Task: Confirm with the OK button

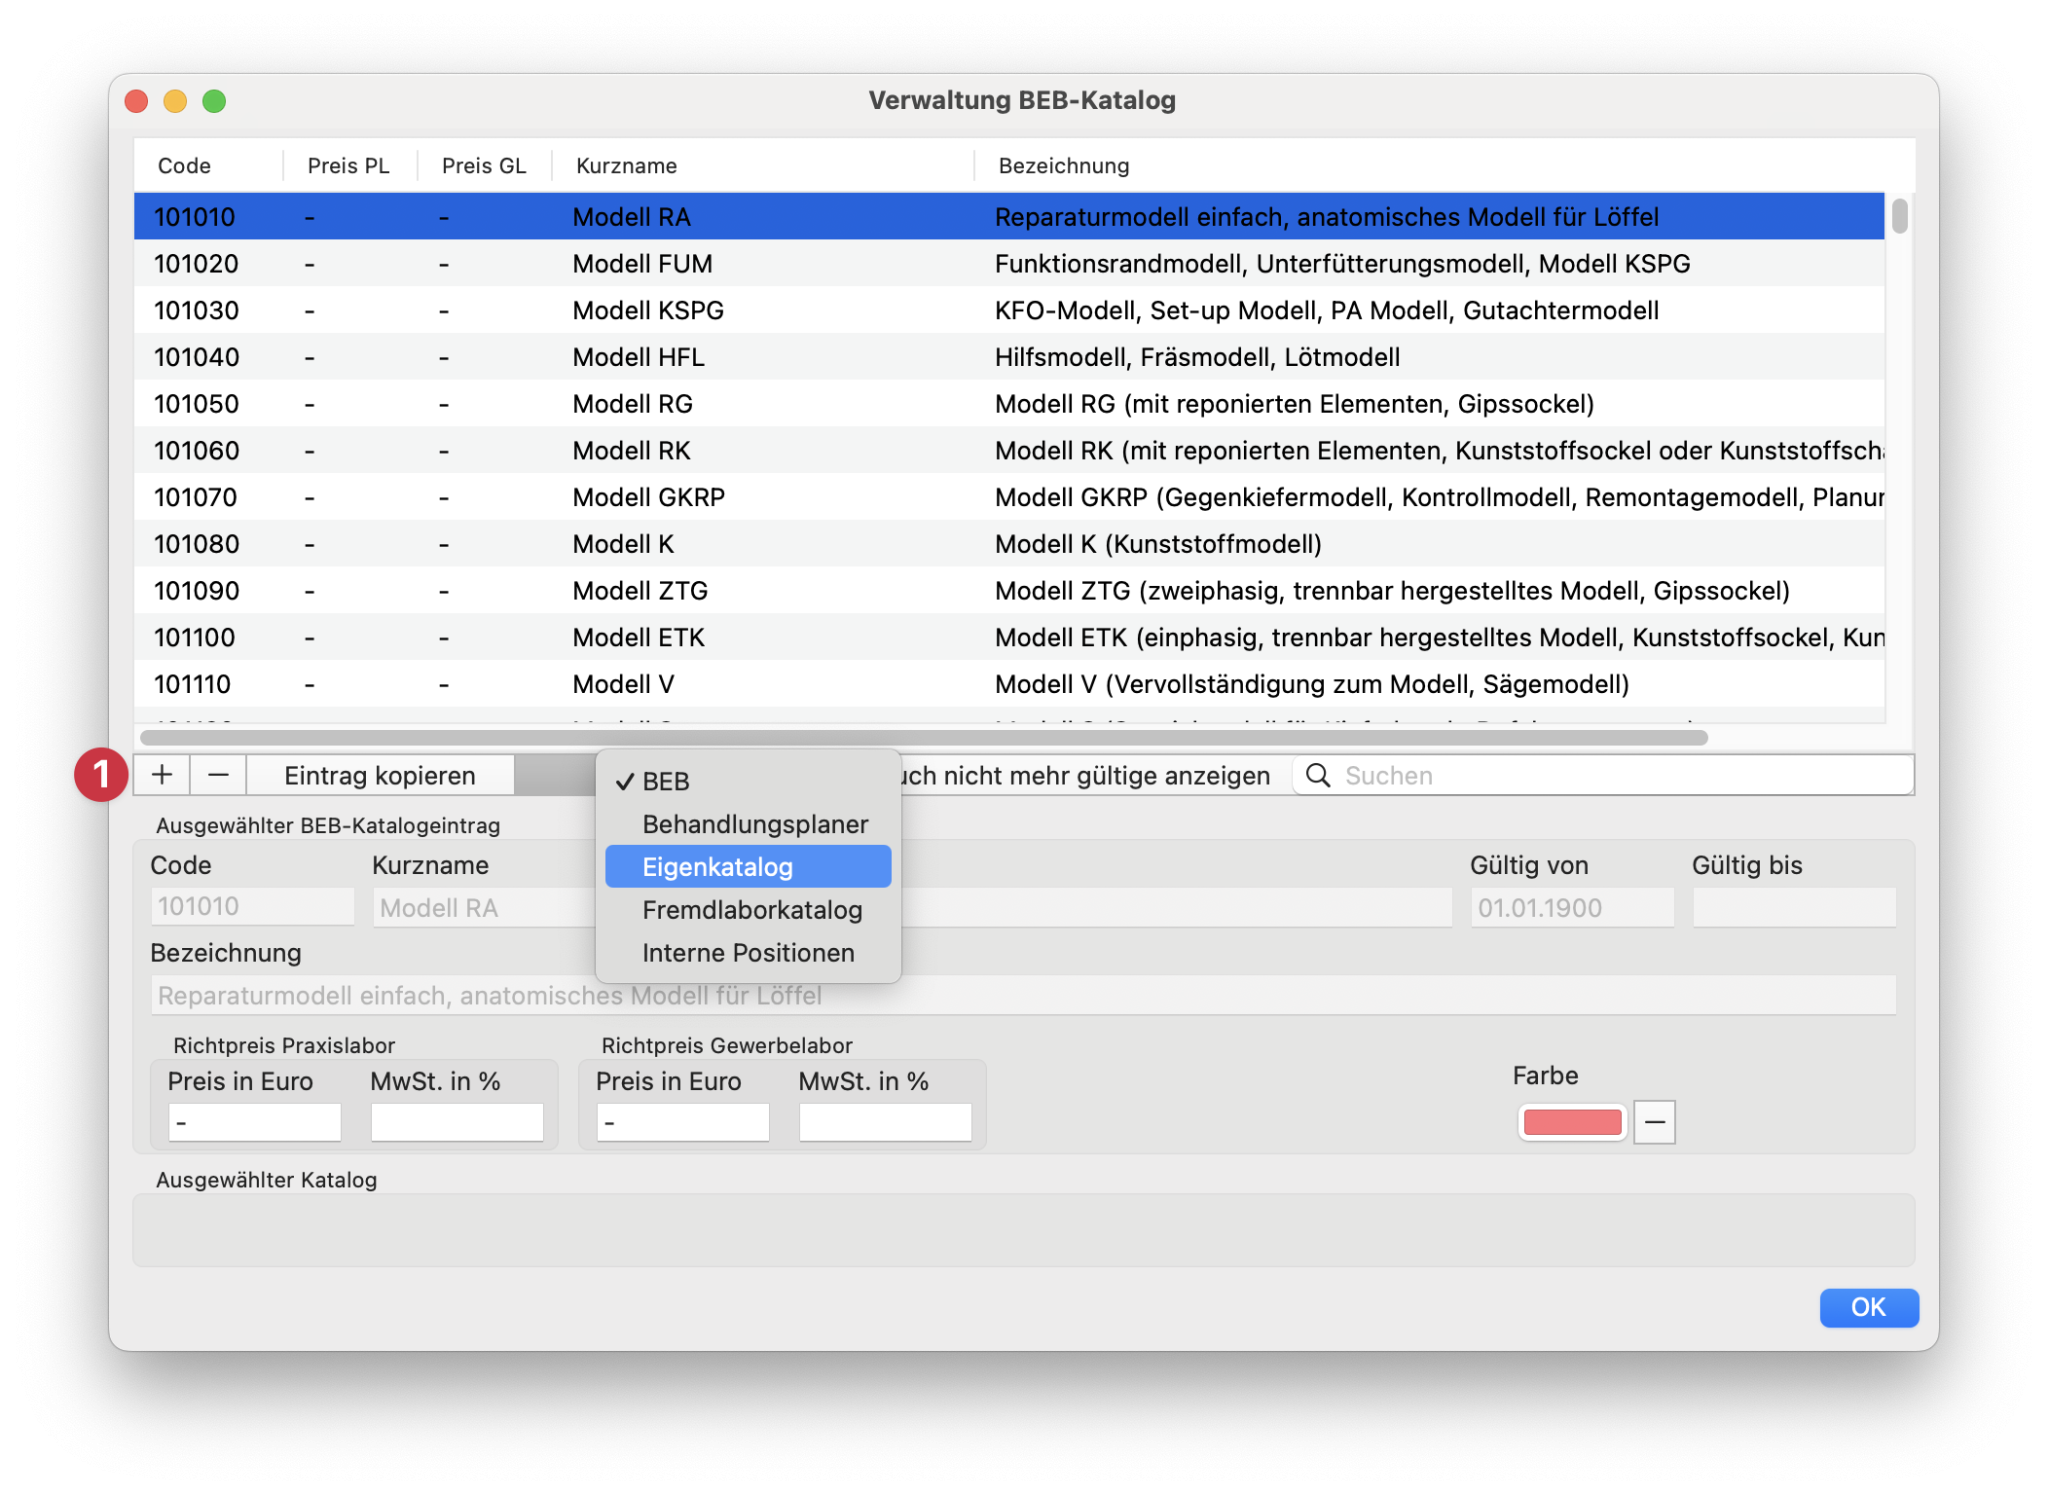Action: 1868,1307
